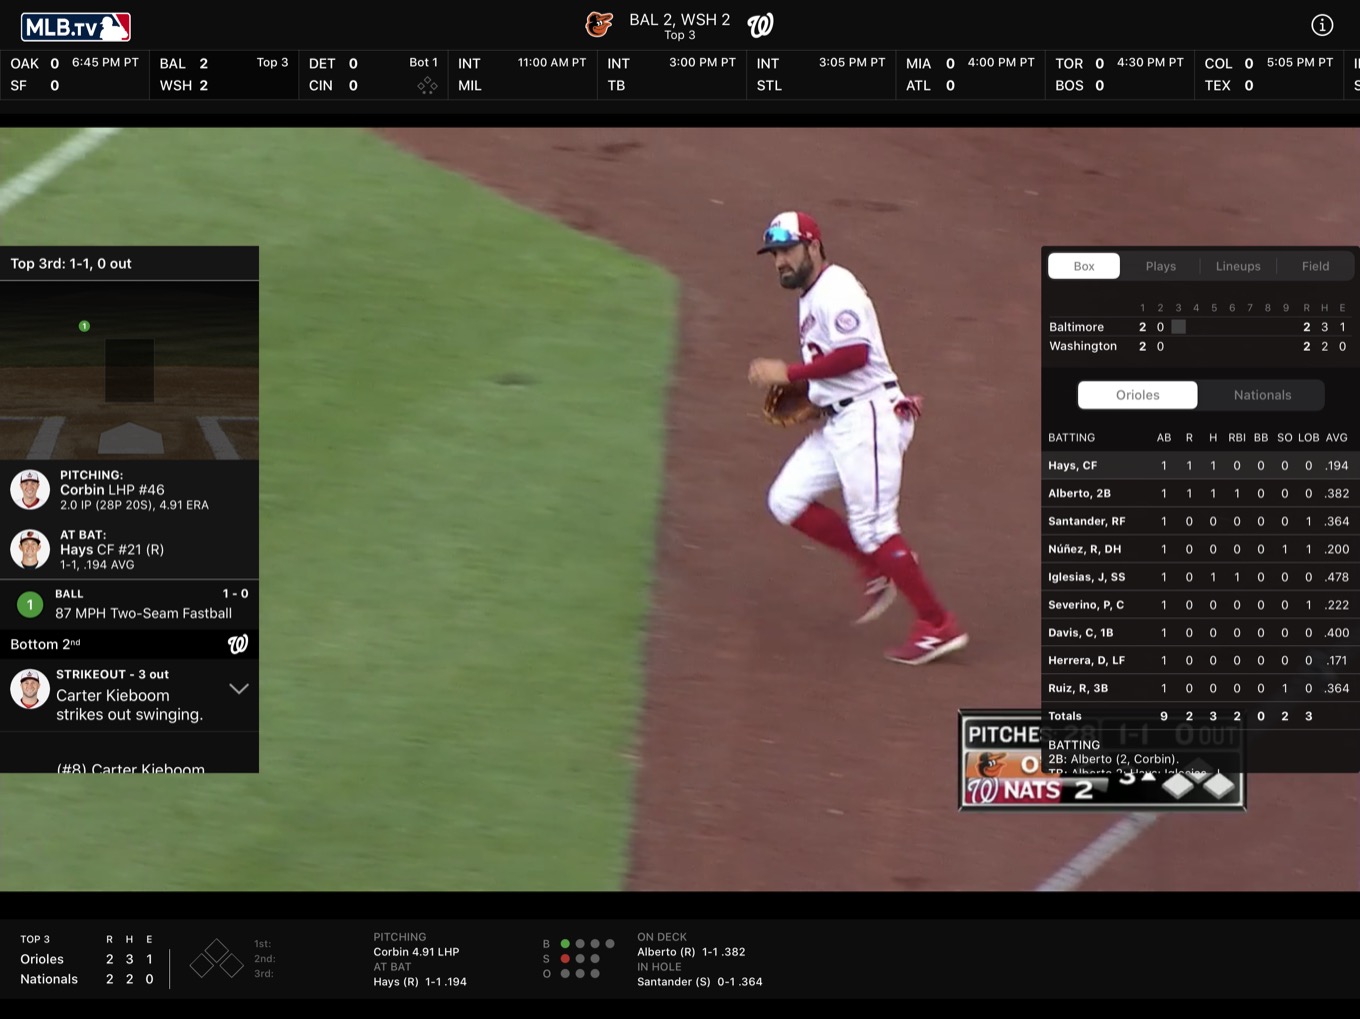This screenshot has width=1360, height=1019.
Task: Select Ruiz, R, 3B batting row
Action: click(1200, 688)
